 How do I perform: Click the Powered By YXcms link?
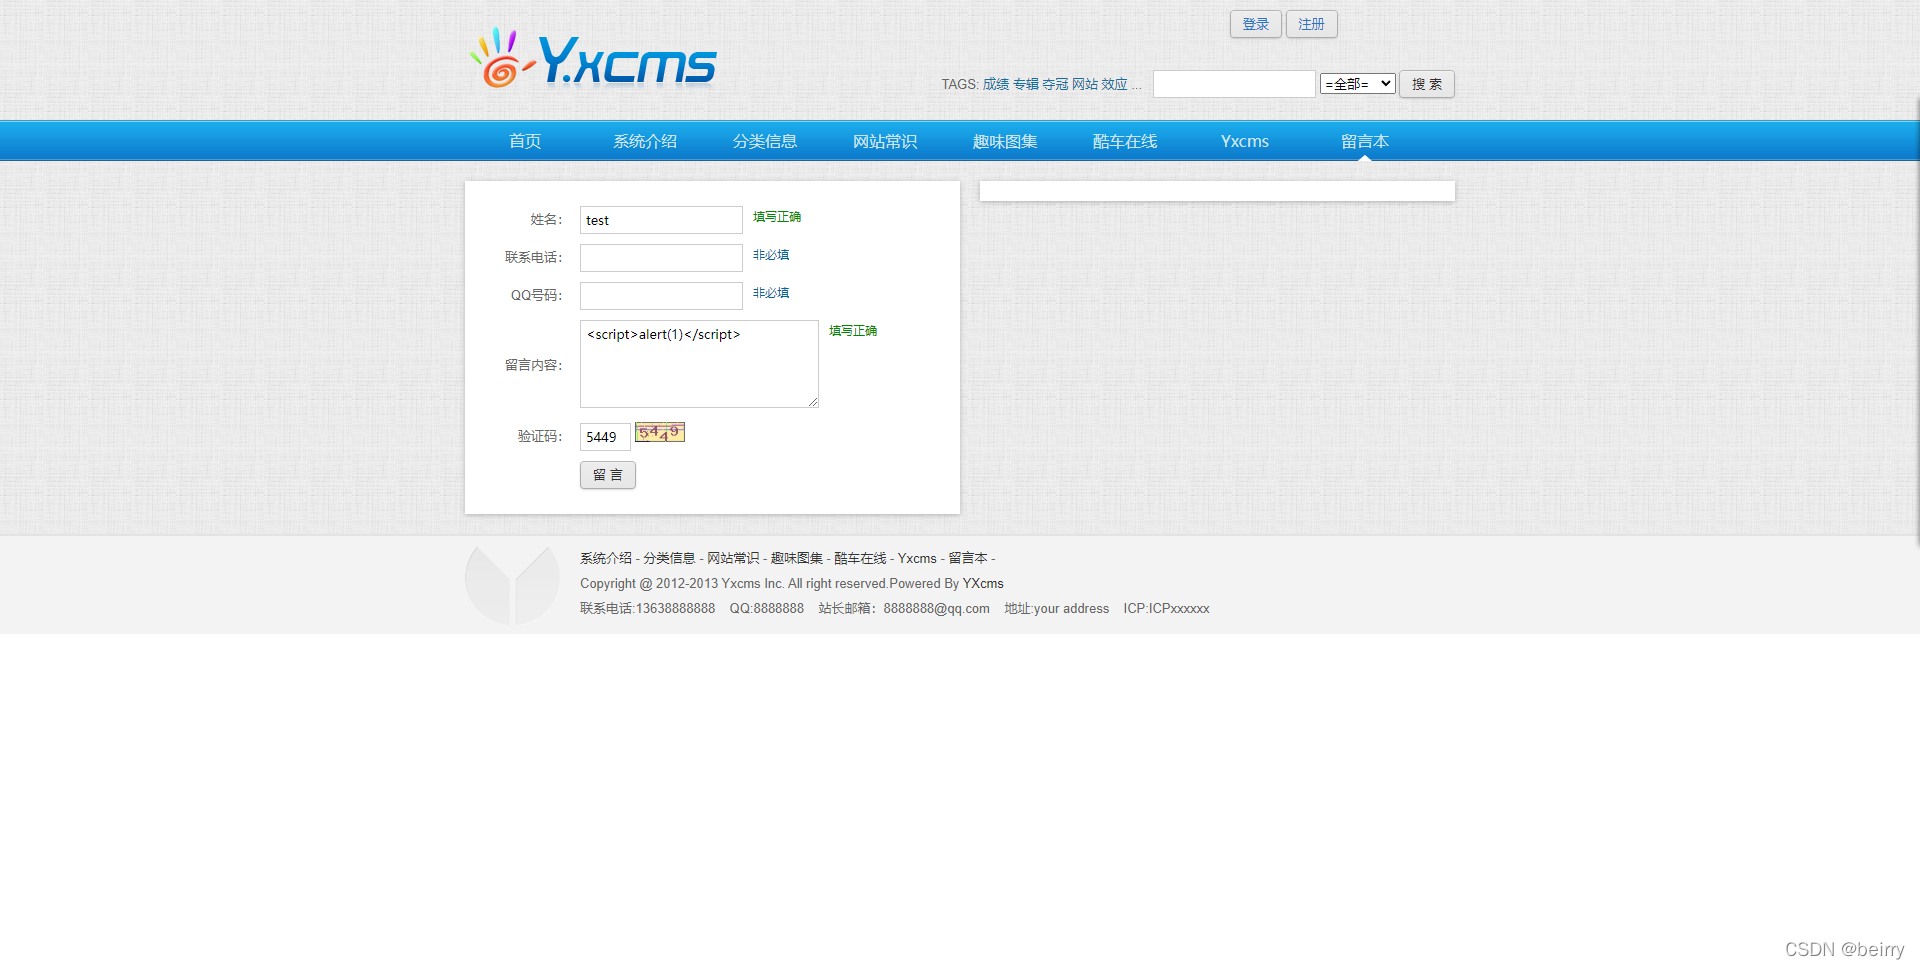tap(983, 583)
